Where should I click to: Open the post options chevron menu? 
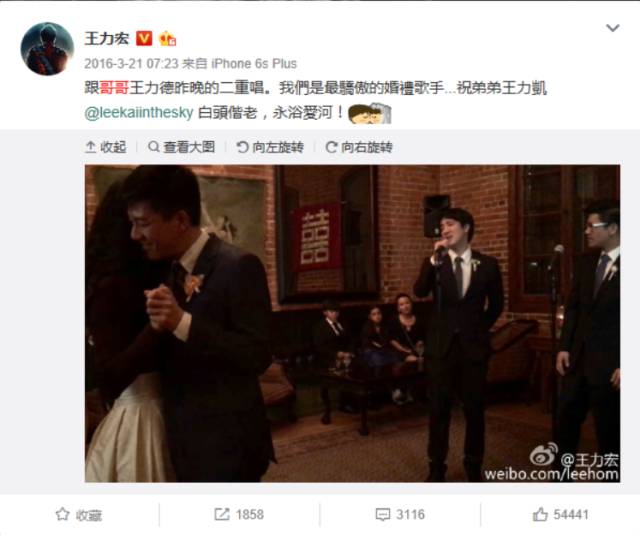tap(613, 28)
